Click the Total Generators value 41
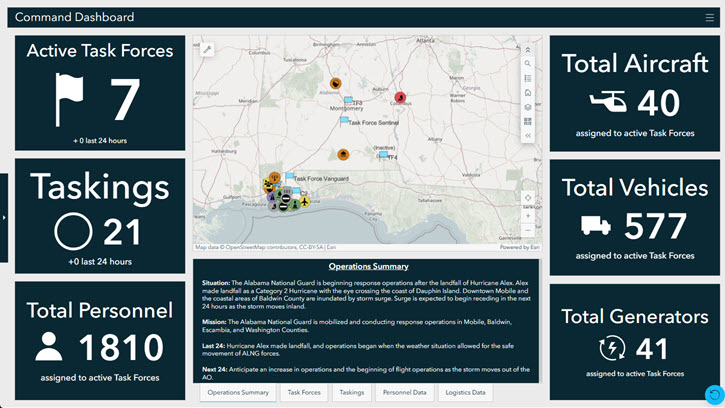 (x=652, y=349)
